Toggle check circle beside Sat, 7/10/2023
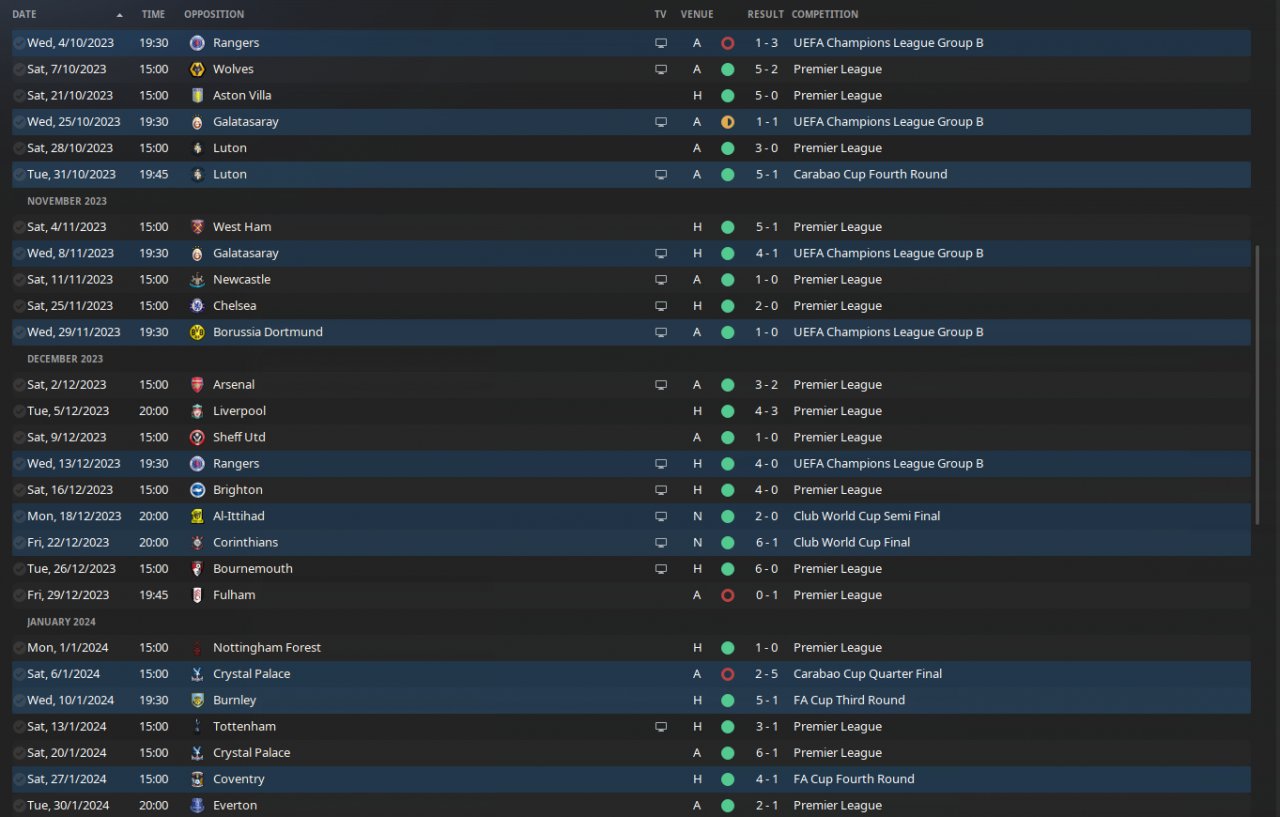The width and height of the screenshot is (1280, 817). tap(19, 69)
